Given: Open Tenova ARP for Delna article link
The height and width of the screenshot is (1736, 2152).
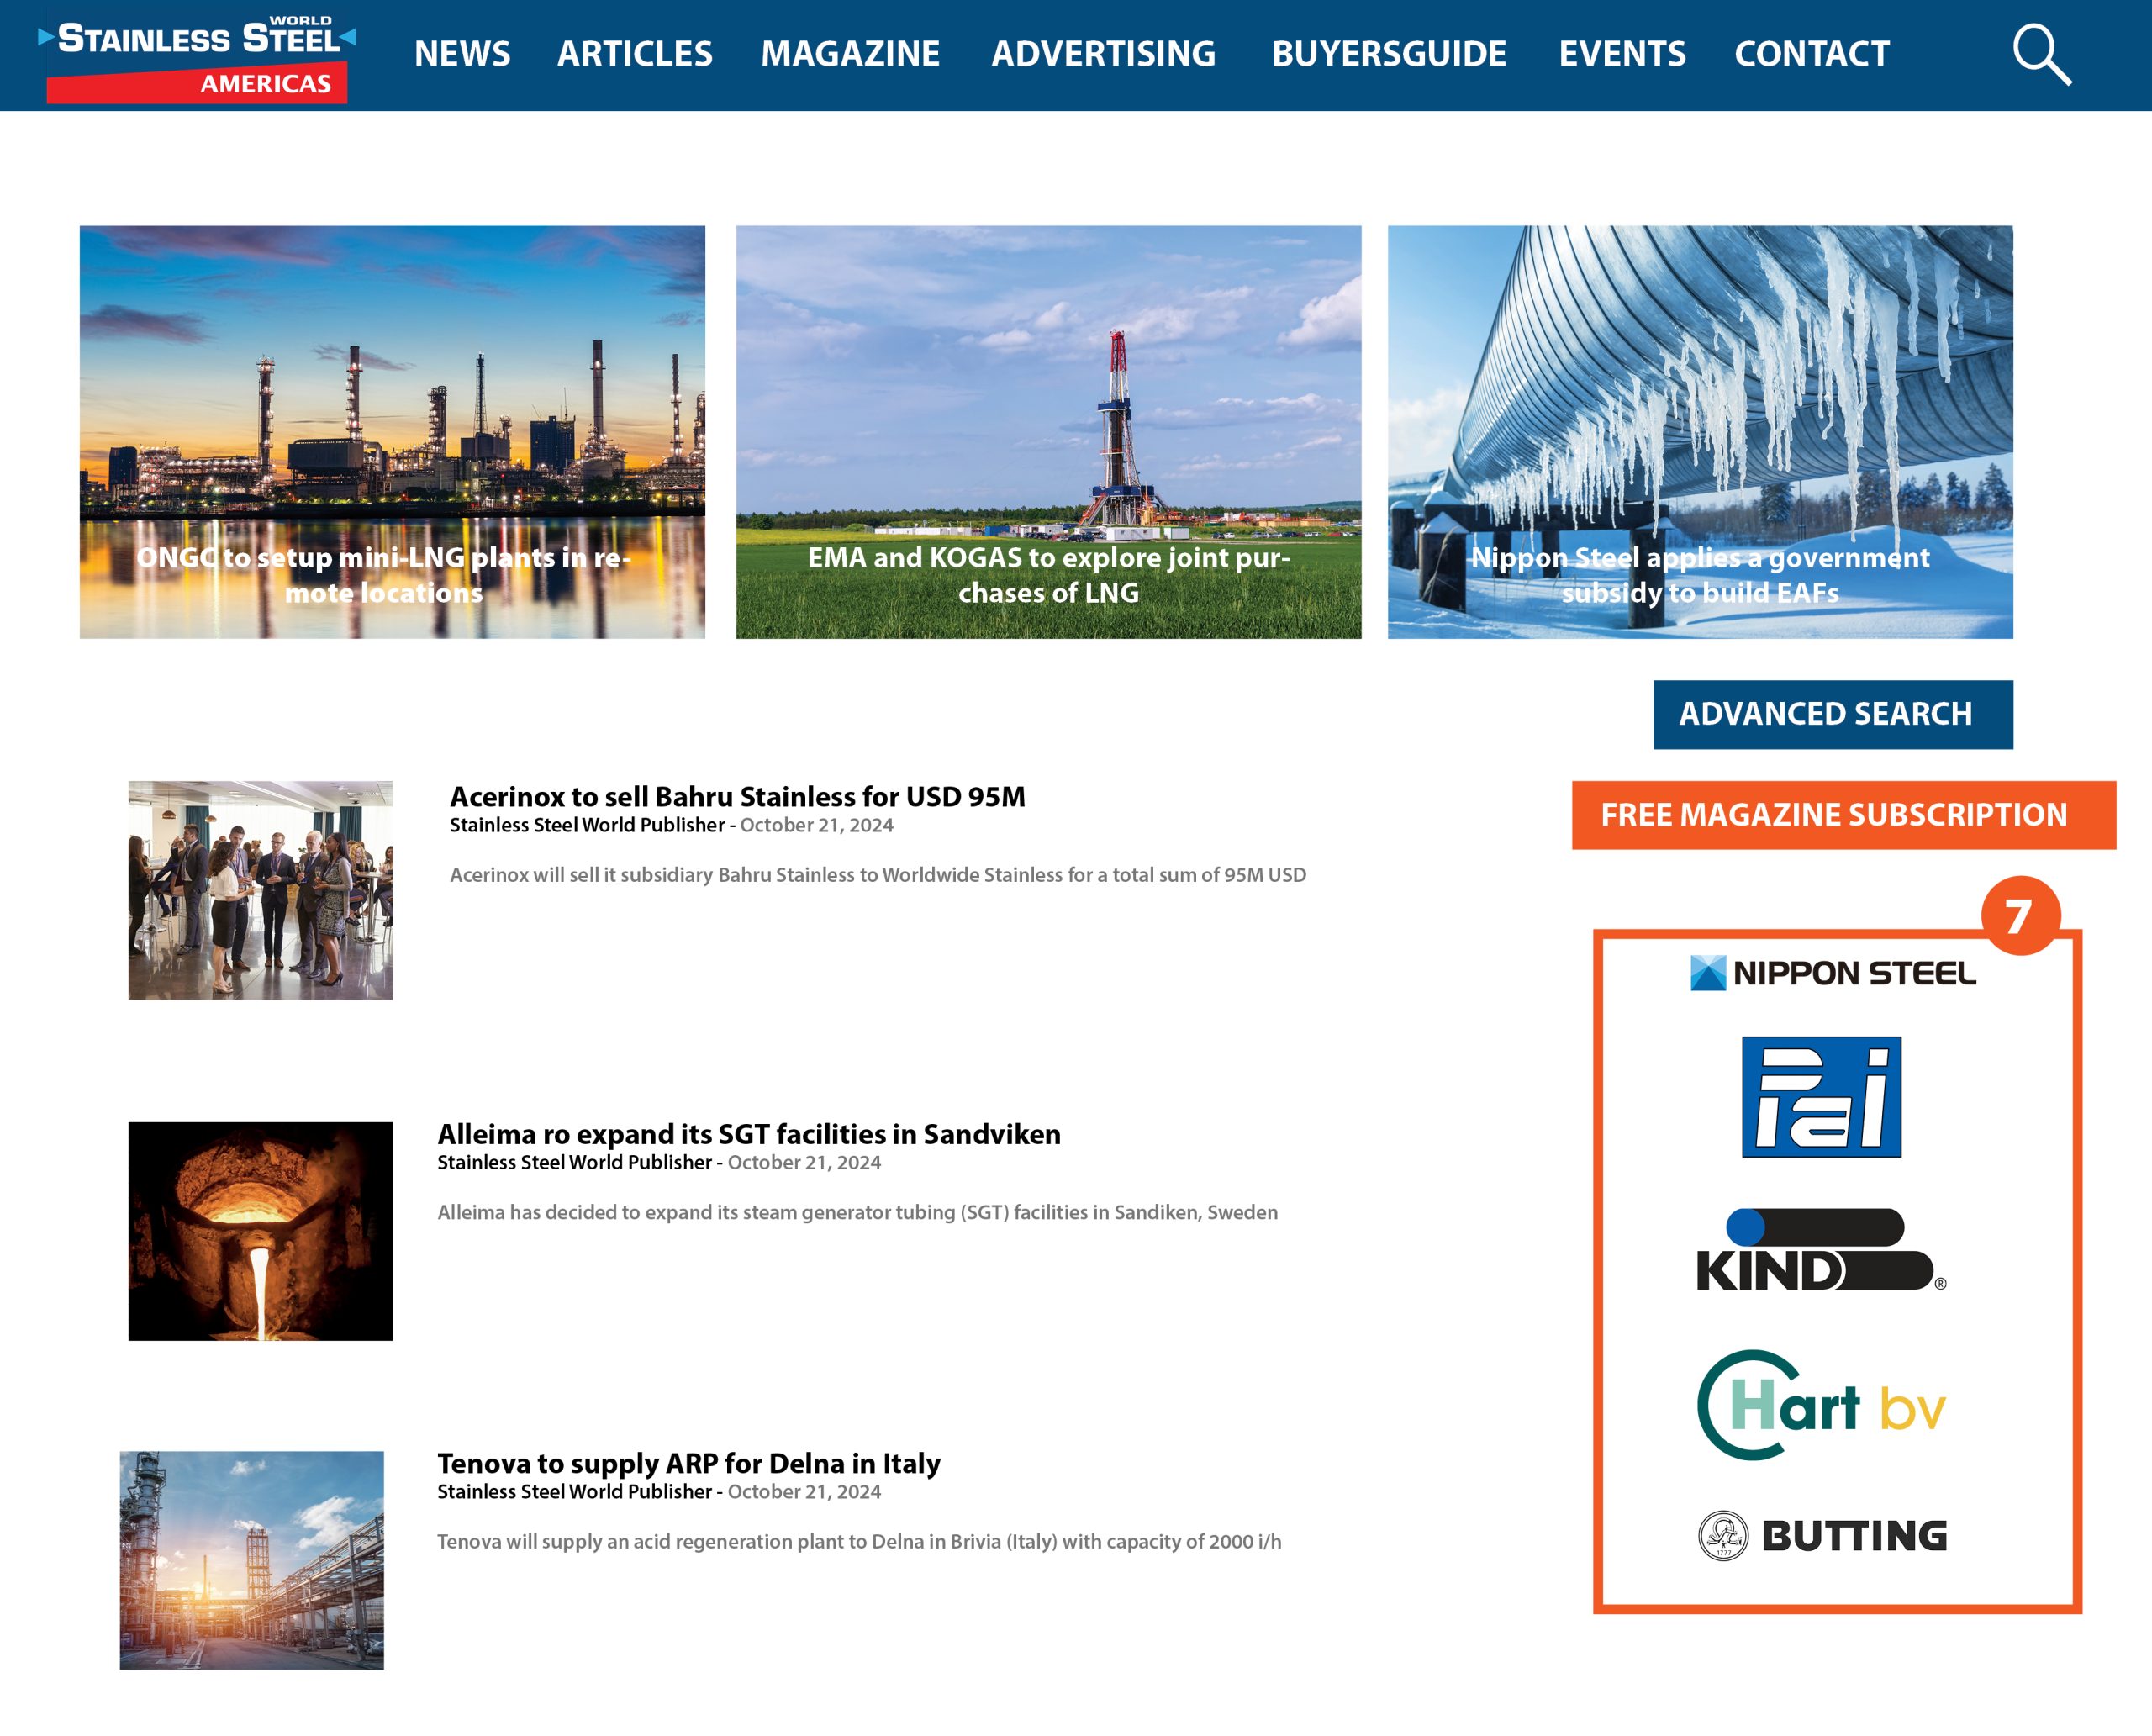Looking at the screenshot, I should (x=688, y=1463).
